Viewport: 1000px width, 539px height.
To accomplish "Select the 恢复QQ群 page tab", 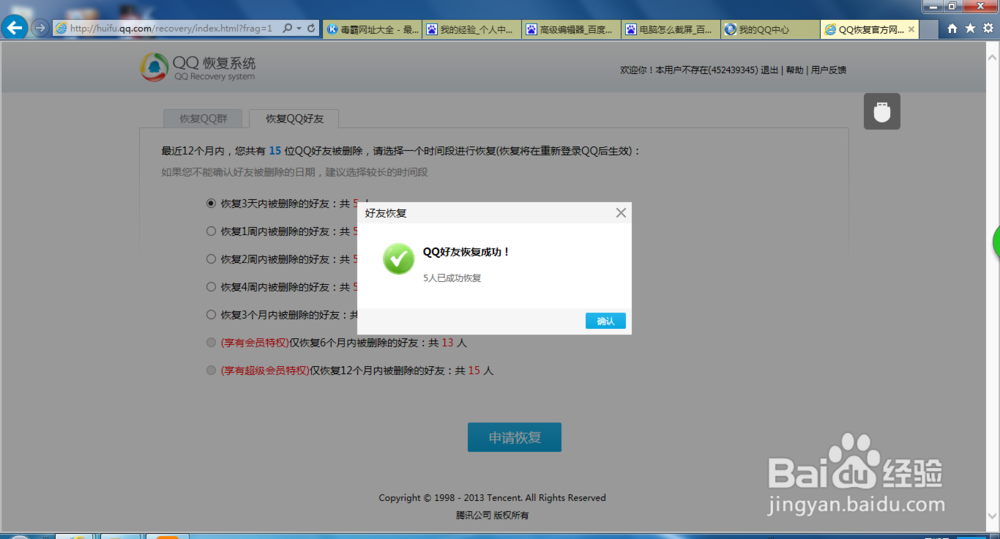I will pyautogui.click(x=203, y=119).
